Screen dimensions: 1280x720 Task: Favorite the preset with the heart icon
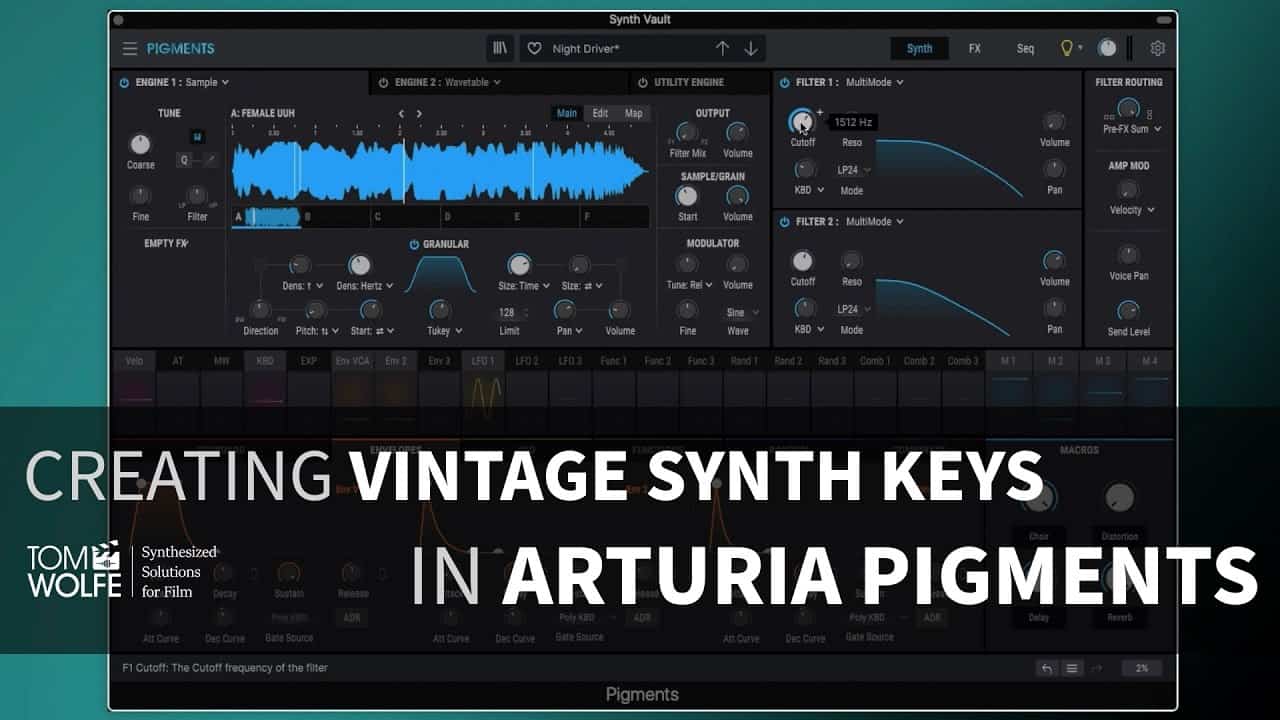534,48
